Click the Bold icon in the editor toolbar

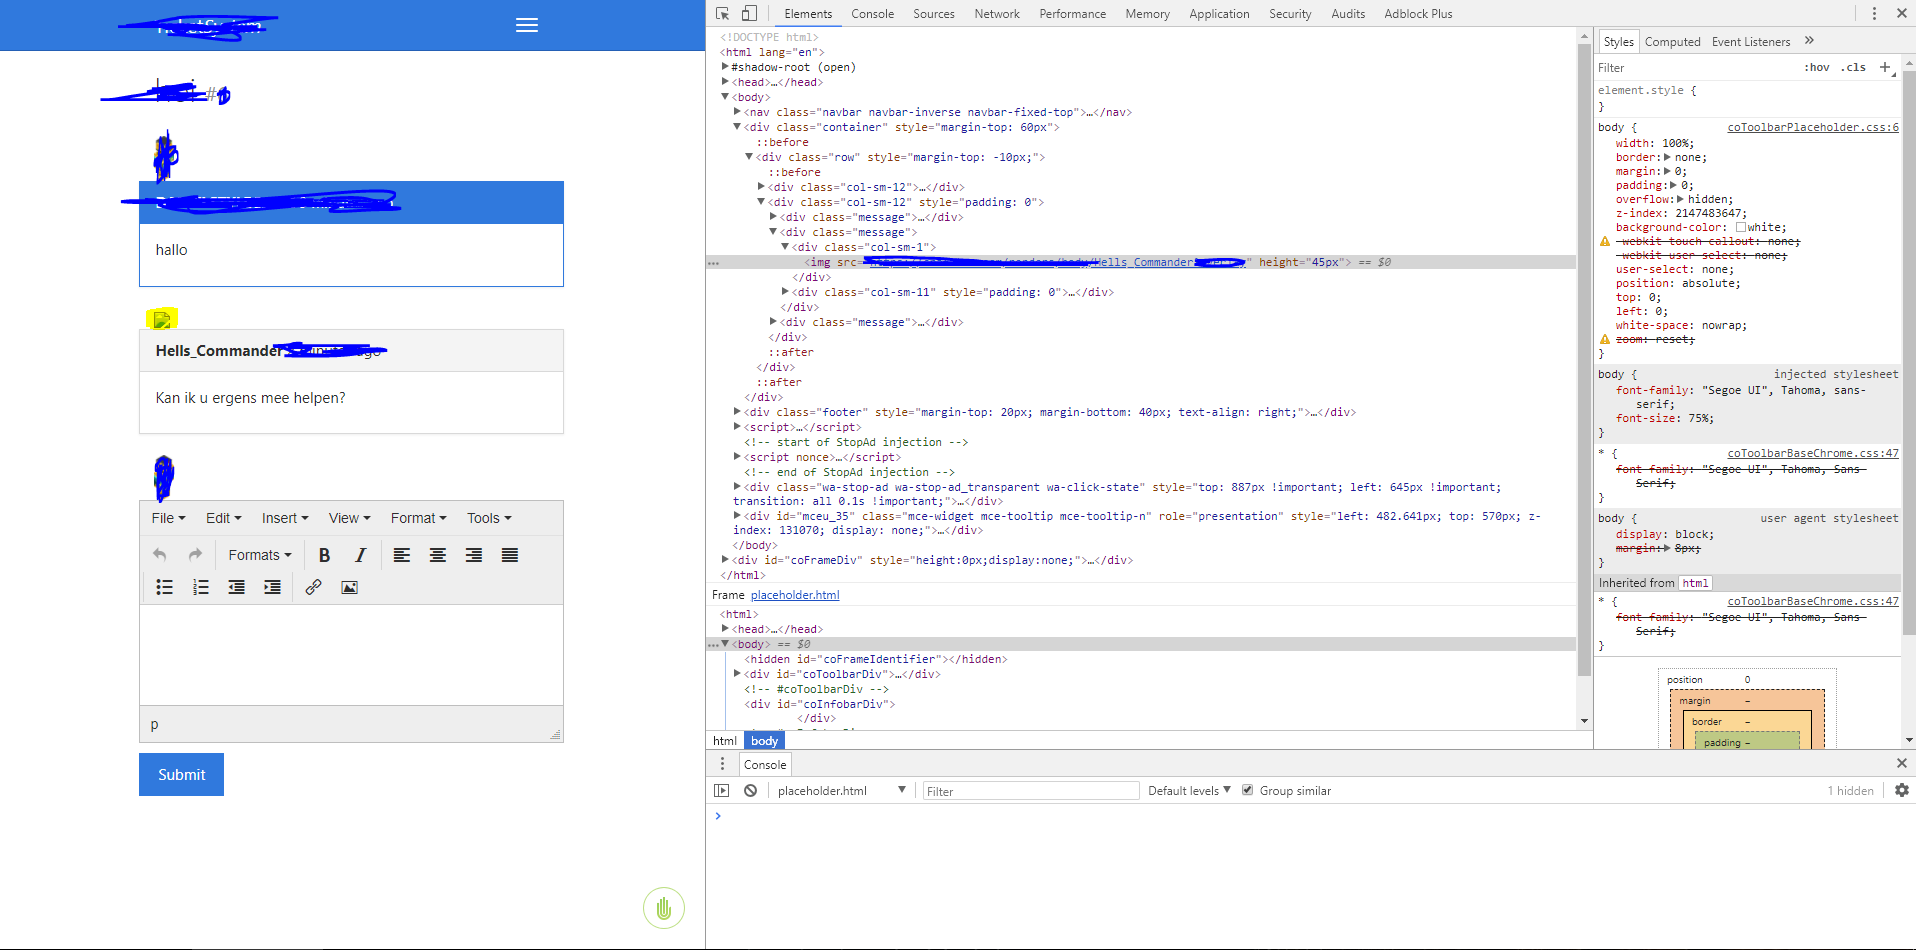tap(324, 554)
